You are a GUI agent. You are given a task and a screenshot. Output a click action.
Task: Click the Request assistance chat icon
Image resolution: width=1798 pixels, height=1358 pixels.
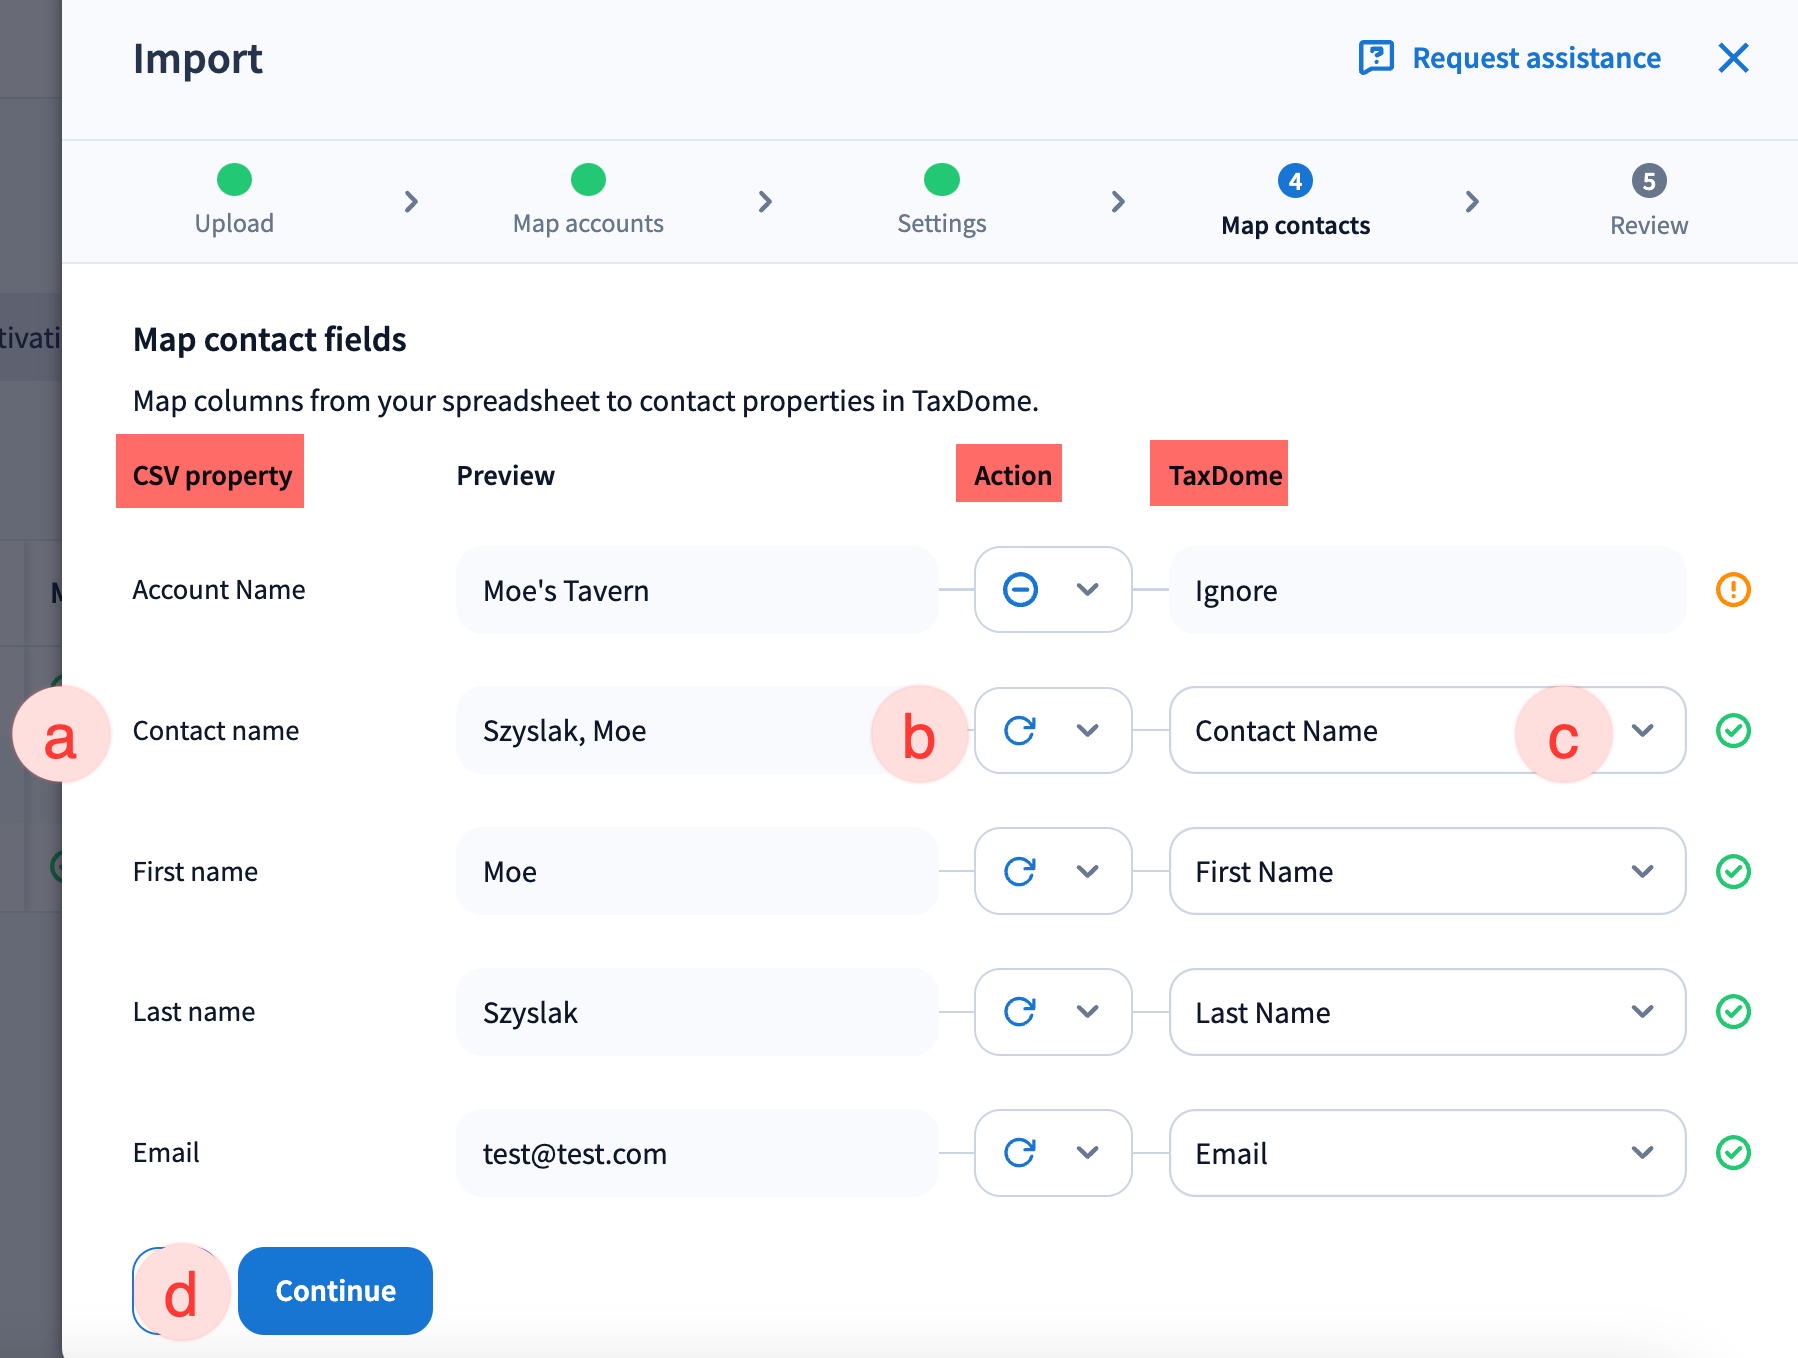coord(1376,58)
